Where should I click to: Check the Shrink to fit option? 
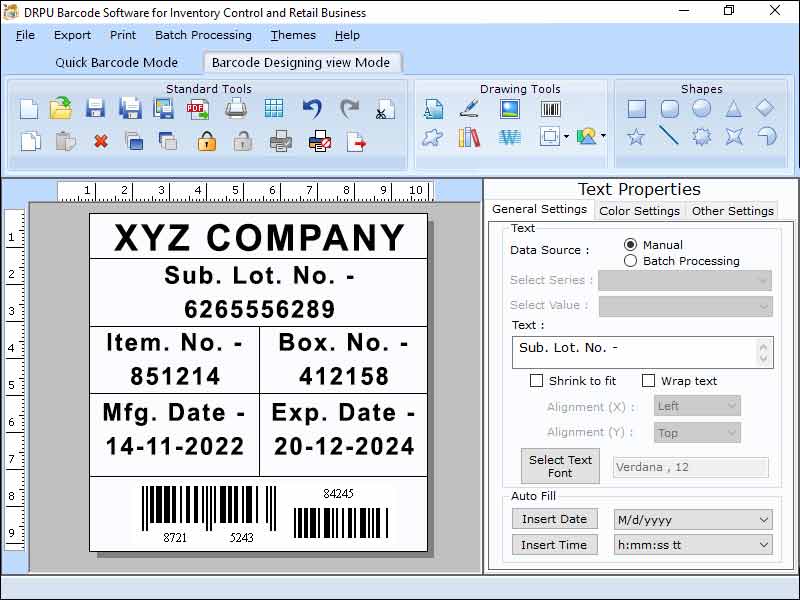pos(537,381)
